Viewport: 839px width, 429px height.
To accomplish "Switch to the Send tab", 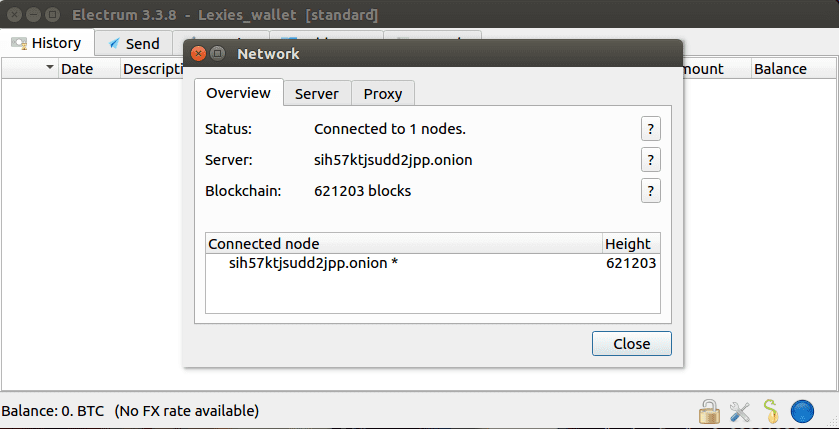I will (134, 44).
